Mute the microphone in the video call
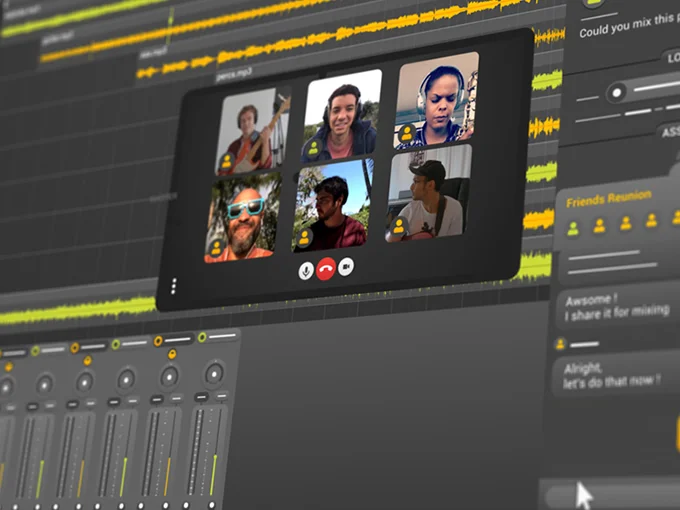Screen dimensions: 680x510 pyautogui.click(x=306, y=270)
